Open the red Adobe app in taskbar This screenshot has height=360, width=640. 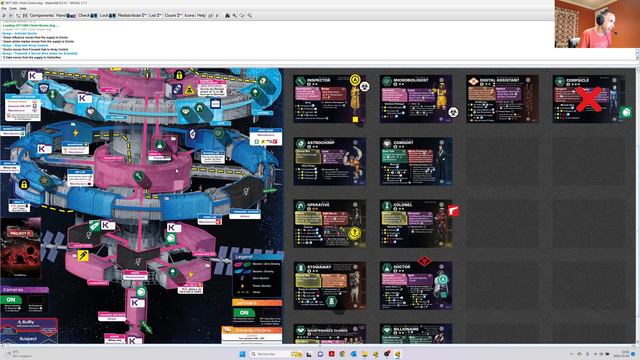point(331,354)
